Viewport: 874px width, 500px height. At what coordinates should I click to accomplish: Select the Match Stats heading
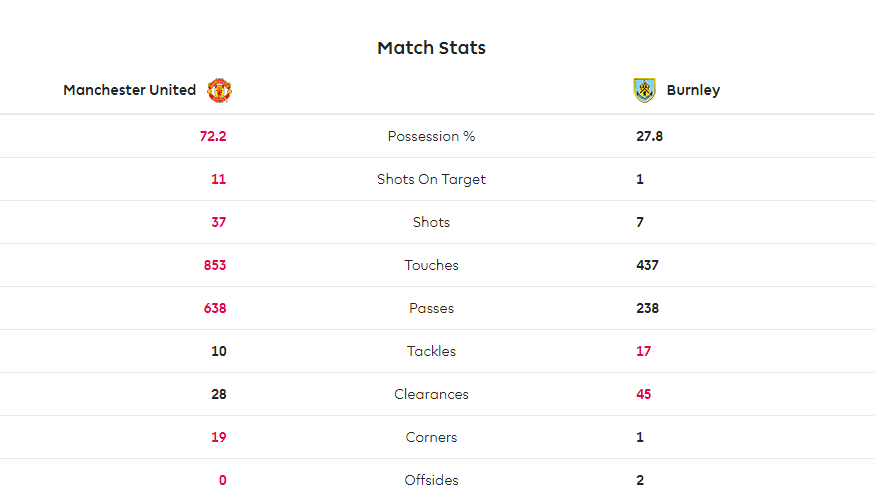[x=431, y=48]
